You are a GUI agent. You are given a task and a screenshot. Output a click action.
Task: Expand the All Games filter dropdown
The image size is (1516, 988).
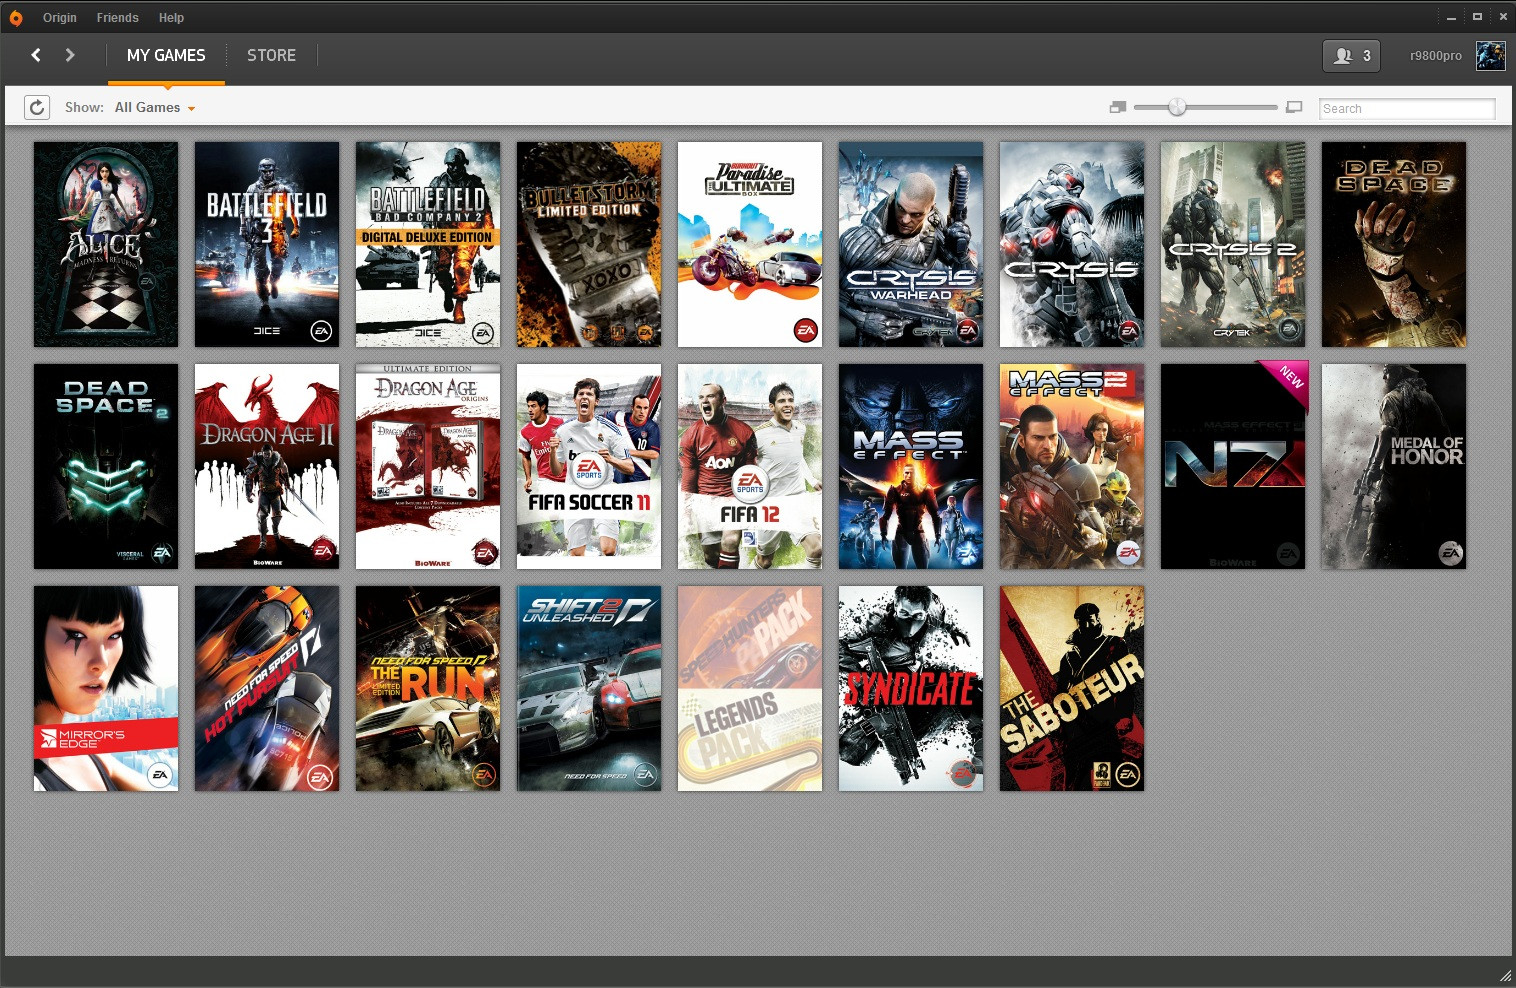(x=155, y=107)
